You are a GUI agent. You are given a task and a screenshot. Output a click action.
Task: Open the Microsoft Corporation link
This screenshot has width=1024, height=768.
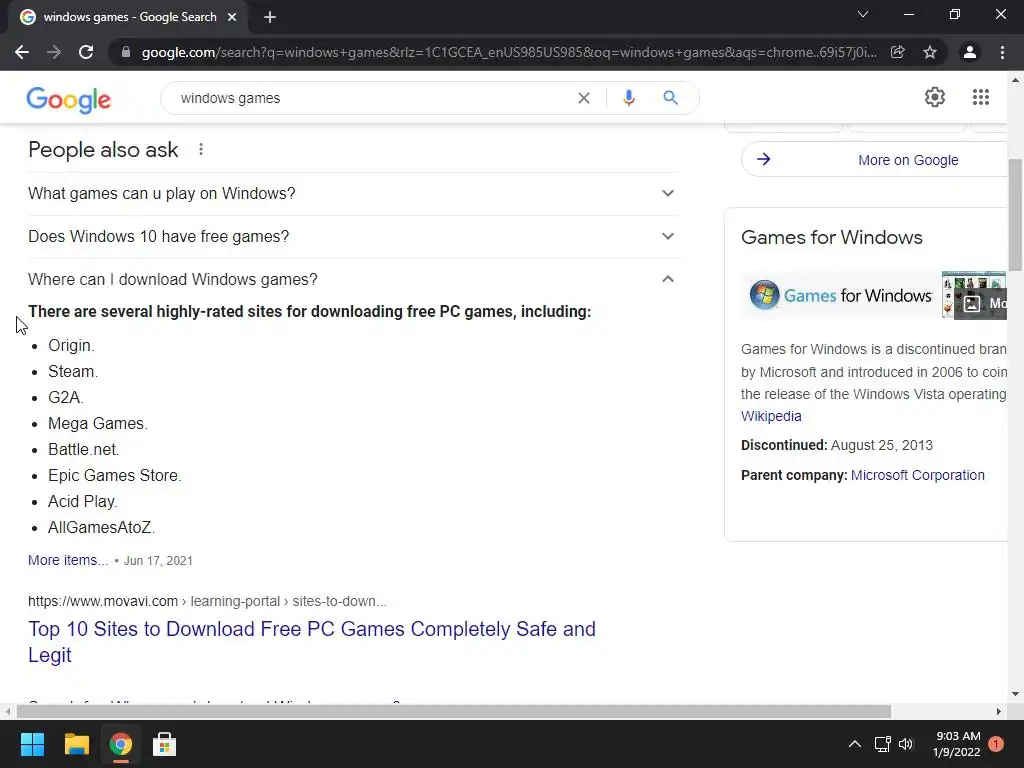point(918,475)
